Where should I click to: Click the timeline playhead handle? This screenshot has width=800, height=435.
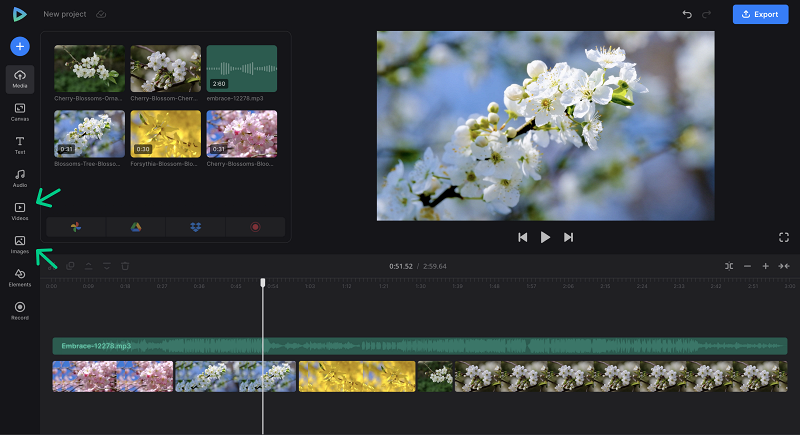(263, 283)
